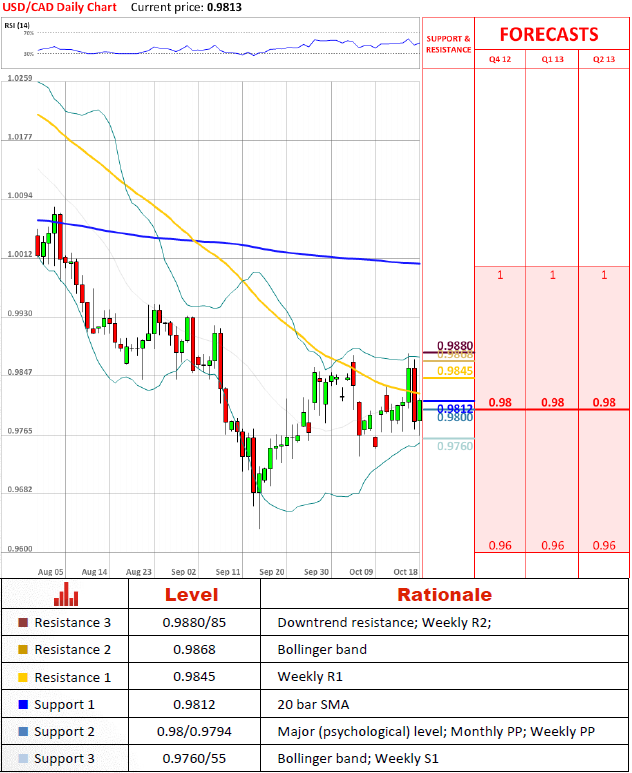Click the 0.9845 price level label
632x773 pixels.
point(454,371)
